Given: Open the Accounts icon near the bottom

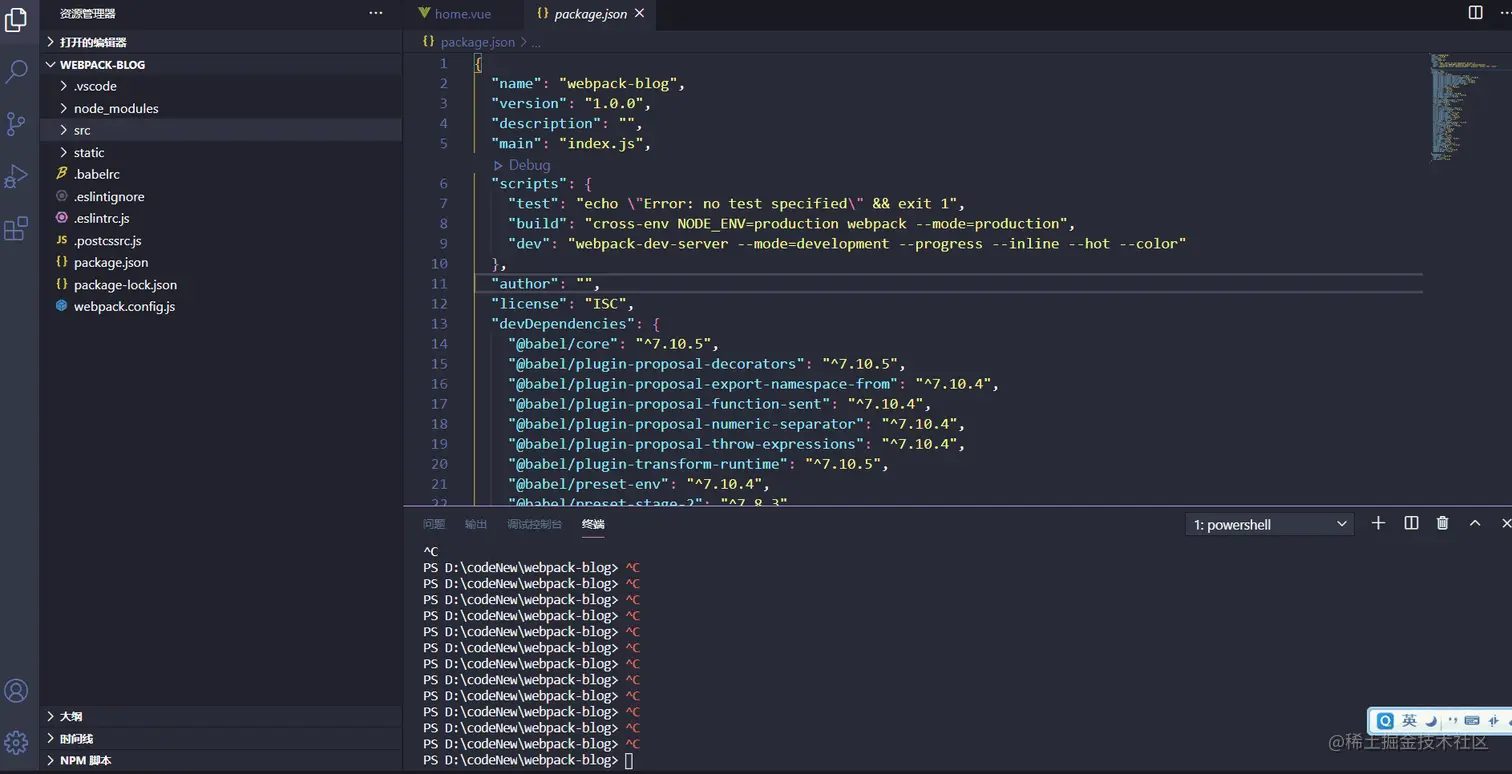Looking at the screenshot, I should pos(15,690).
